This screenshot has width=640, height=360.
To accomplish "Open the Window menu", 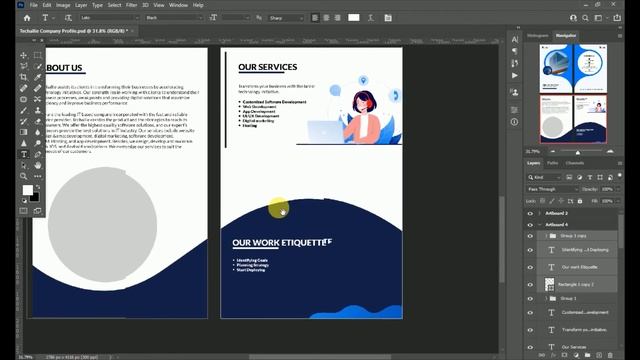I will (178, 5).
